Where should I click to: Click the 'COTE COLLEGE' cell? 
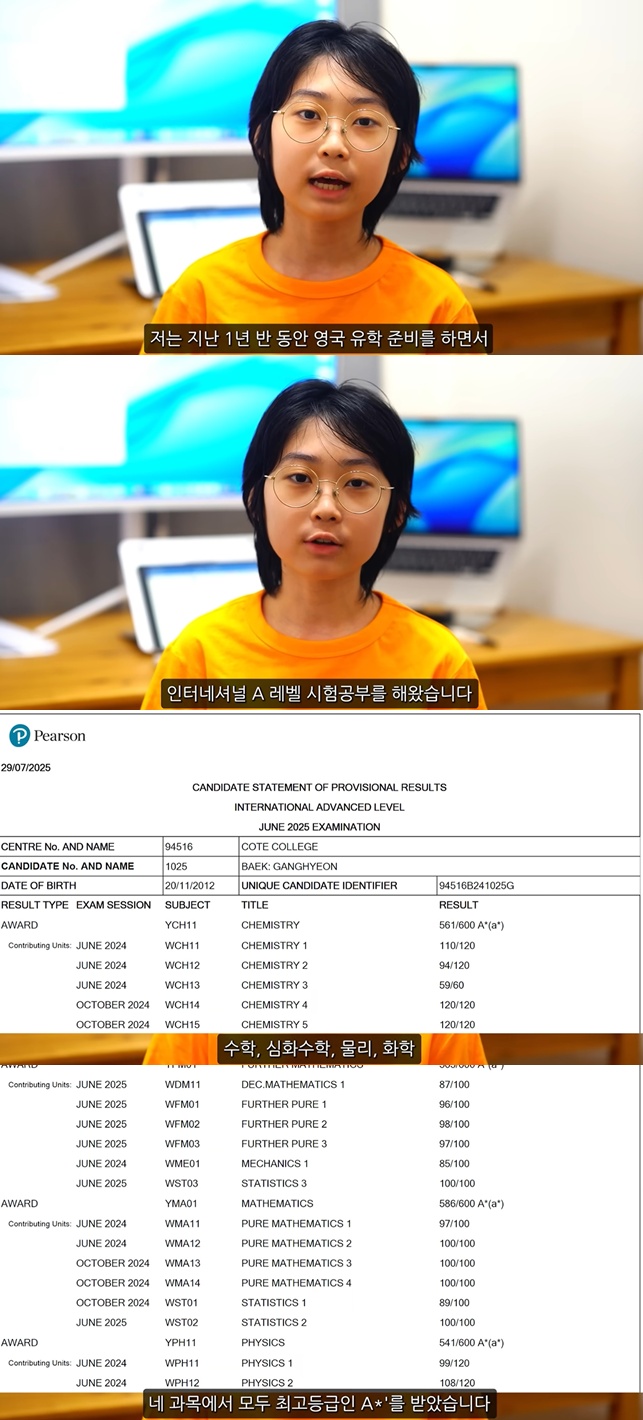[439, 846]
